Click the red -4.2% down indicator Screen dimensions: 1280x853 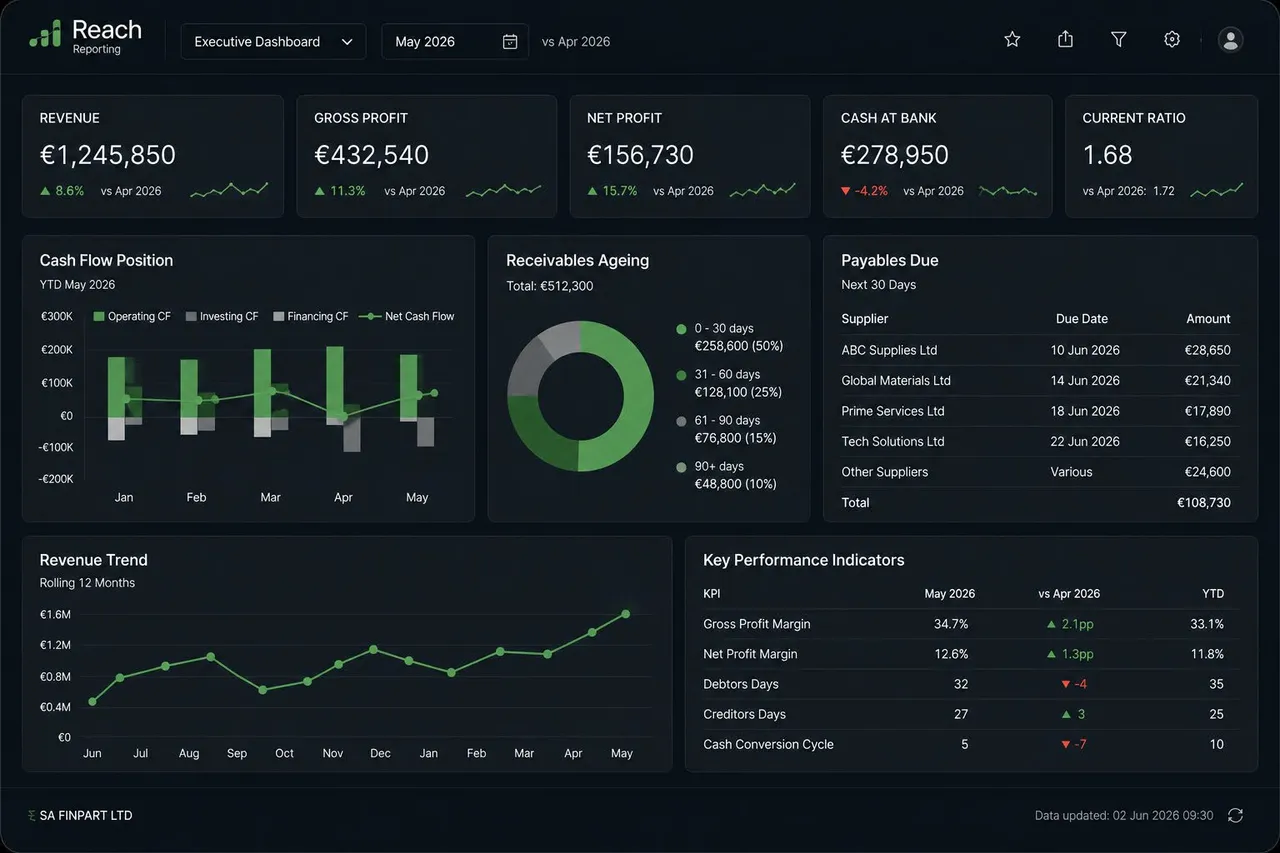tap(864, 191)
